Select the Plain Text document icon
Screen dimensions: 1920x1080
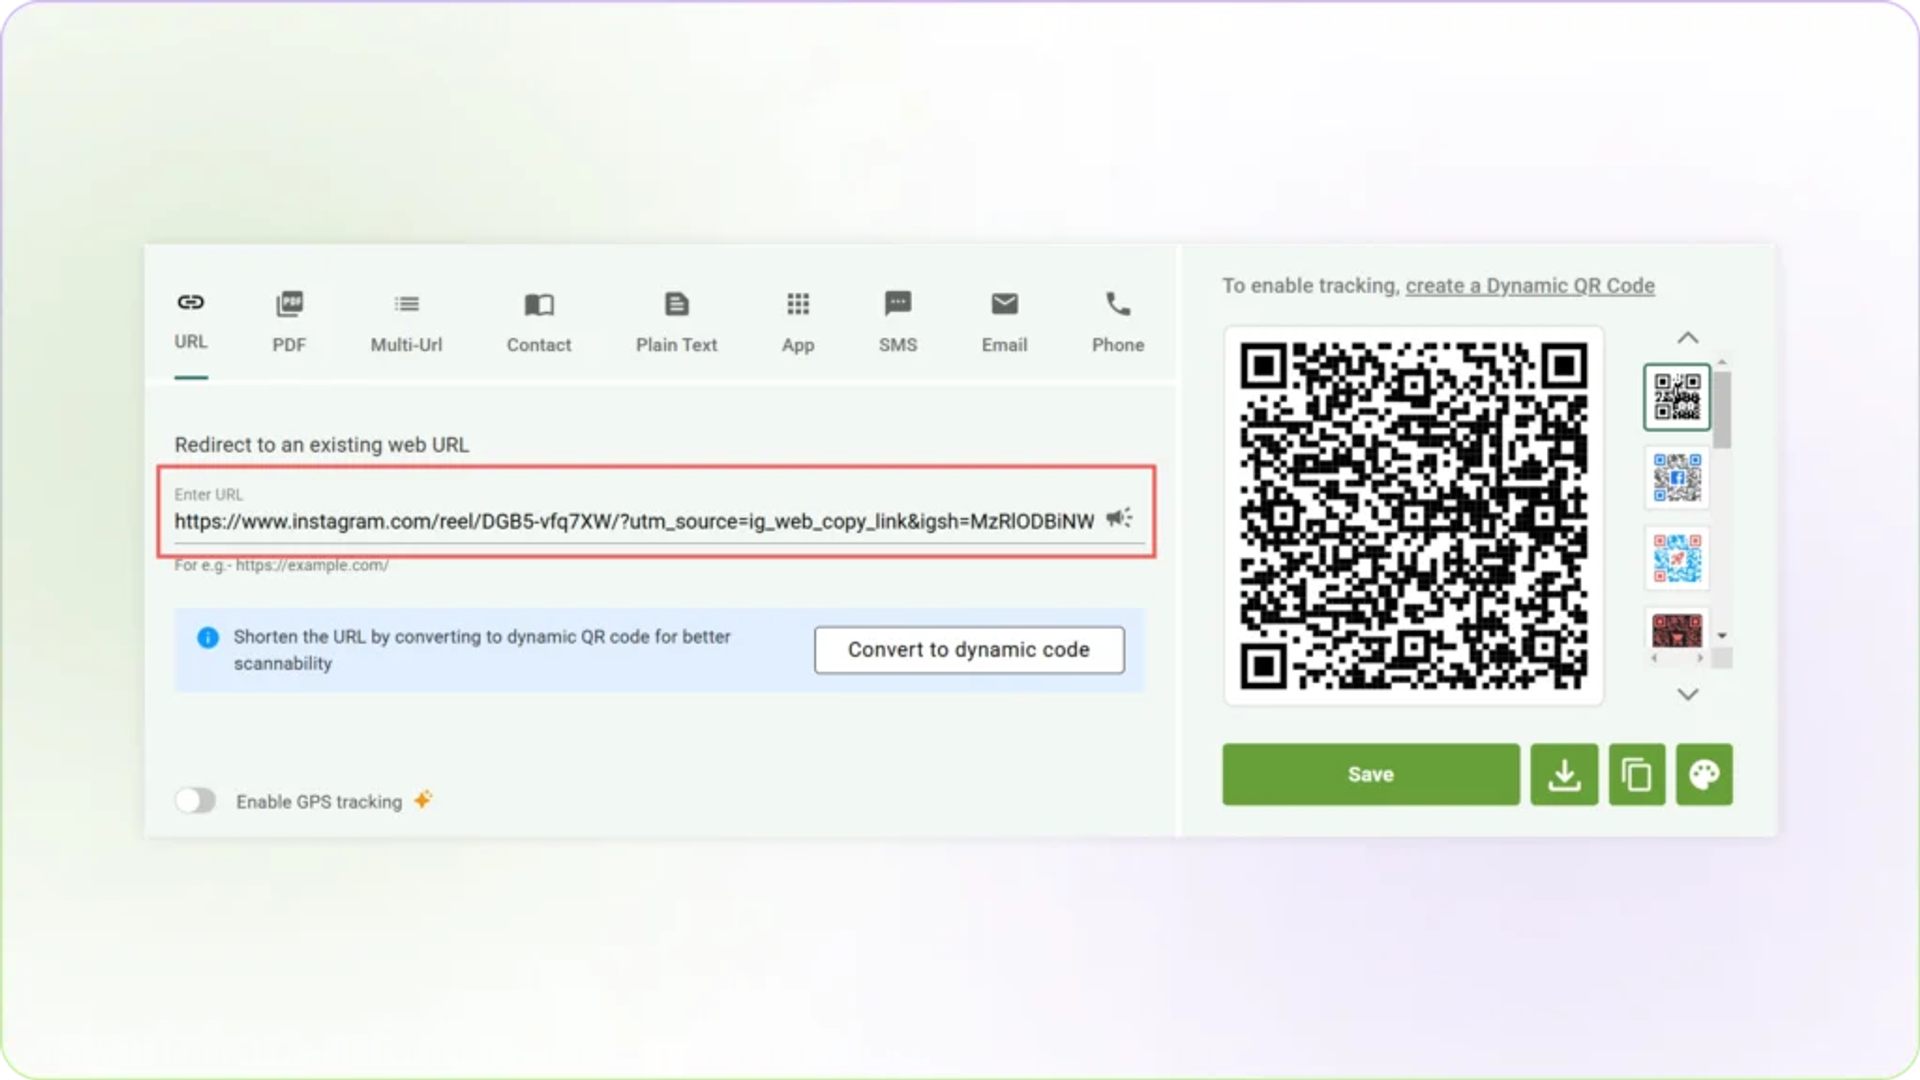coord(677,304)
